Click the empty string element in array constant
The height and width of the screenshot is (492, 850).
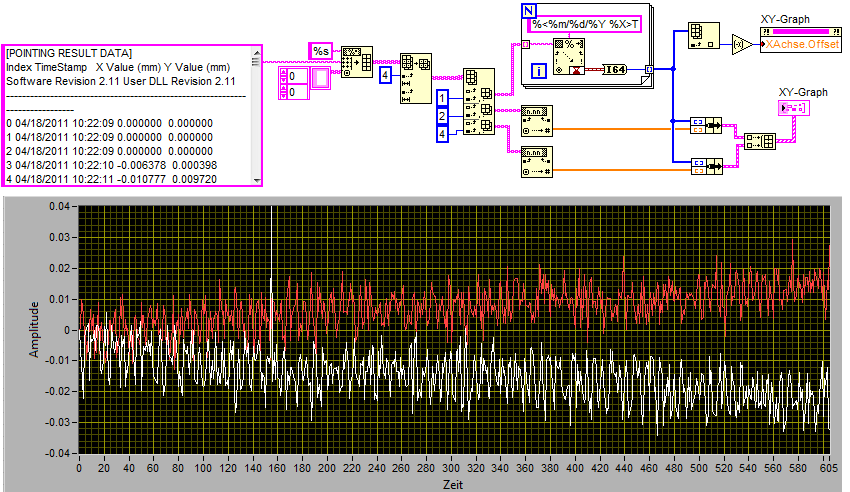click(x=320, y=78)
